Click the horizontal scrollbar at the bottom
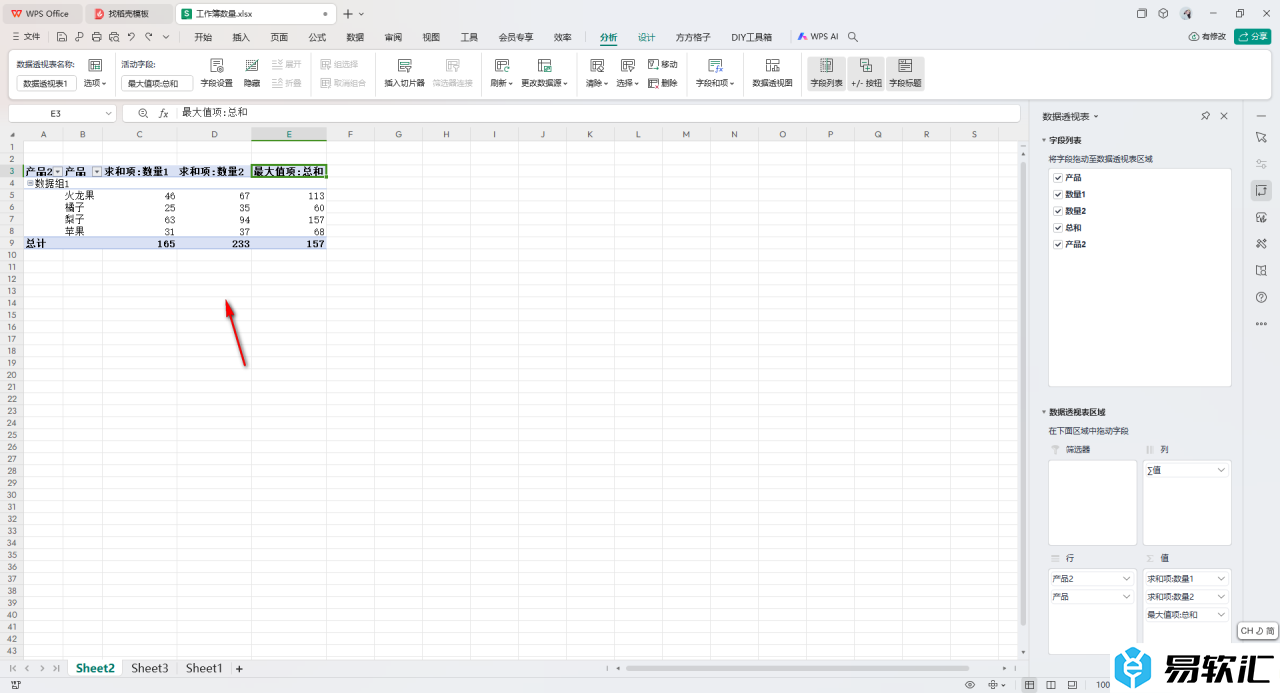 coord(797,668)
